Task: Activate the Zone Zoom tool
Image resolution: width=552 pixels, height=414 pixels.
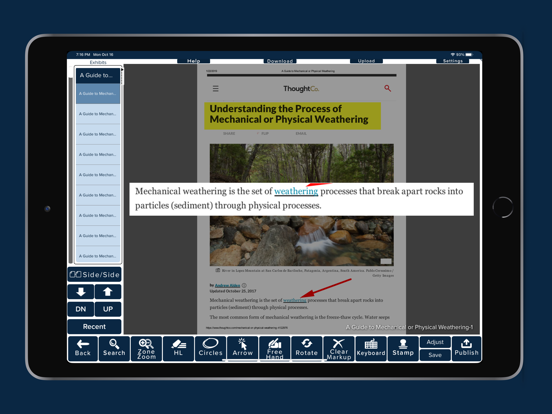Action: 146,348
